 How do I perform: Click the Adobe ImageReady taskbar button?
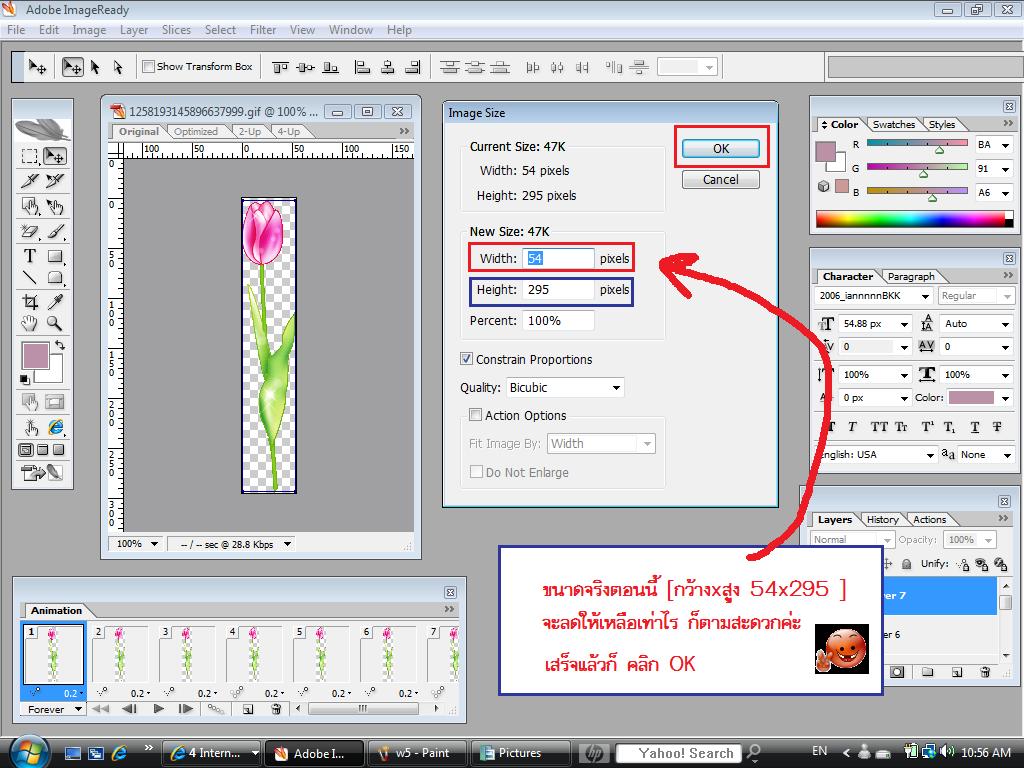tap(314, 753)
